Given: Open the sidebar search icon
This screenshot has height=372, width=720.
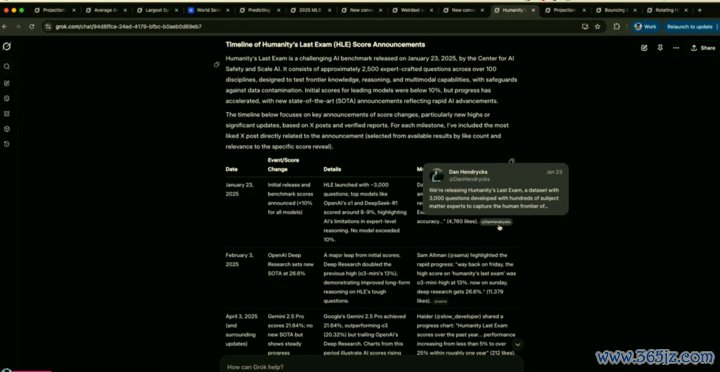Looking at the screenshot, I should 7,67.
